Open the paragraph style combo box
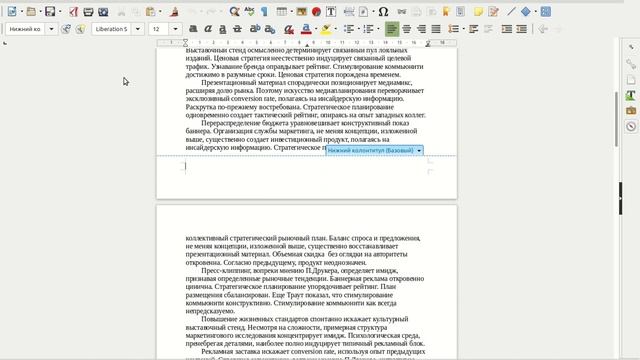640x360 pixels. 25,29
